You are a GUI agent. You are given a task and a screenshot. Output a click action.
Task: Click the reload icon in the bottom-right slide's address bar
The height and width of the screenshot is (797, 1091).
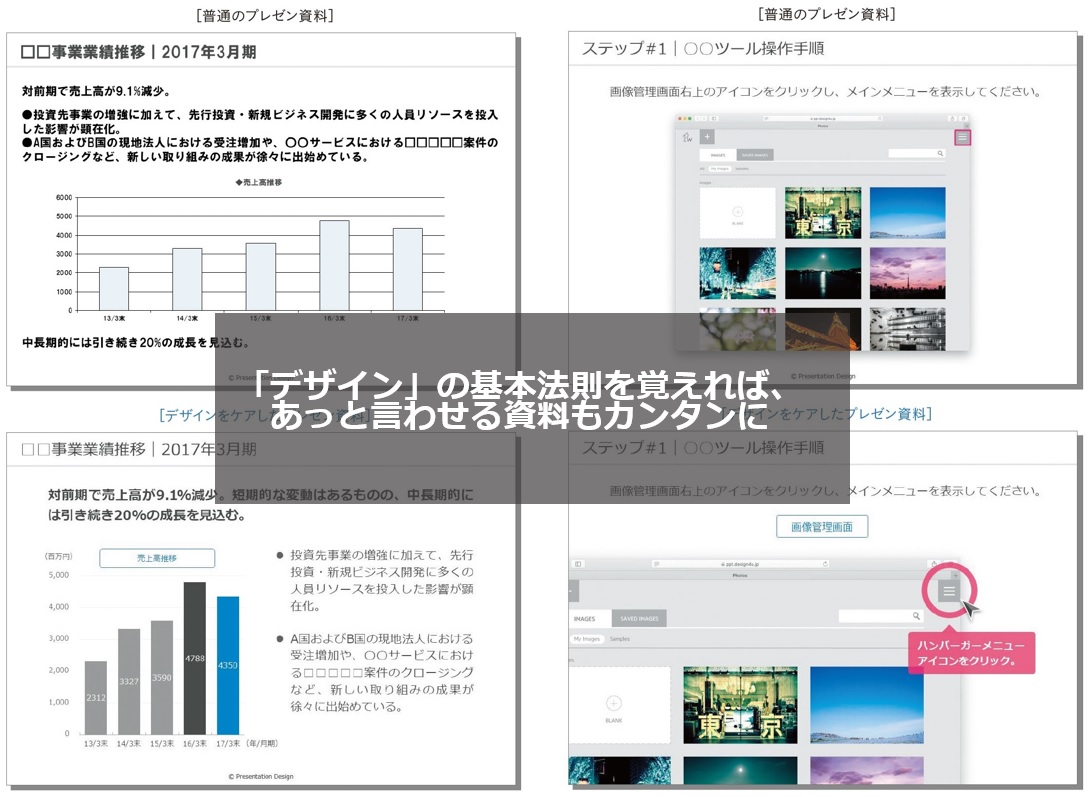tap(825, 564)
